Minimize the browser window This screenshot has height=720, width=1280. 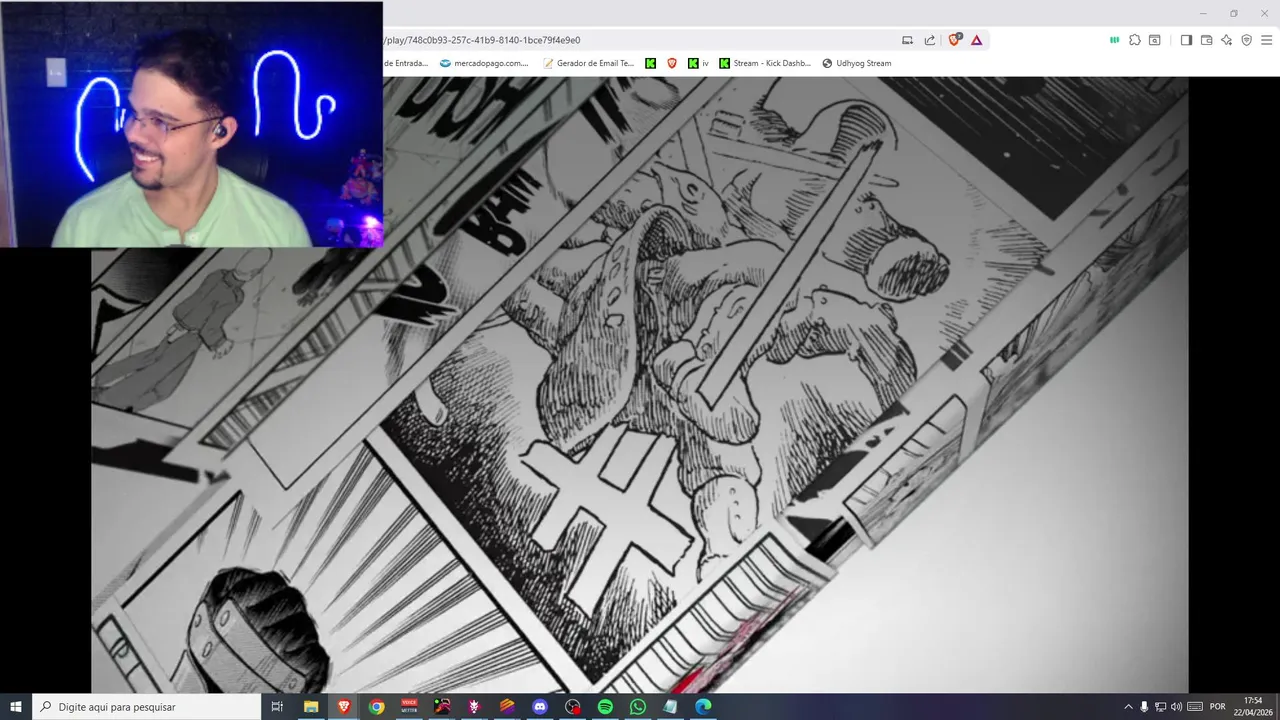(x=1205, y=13)
